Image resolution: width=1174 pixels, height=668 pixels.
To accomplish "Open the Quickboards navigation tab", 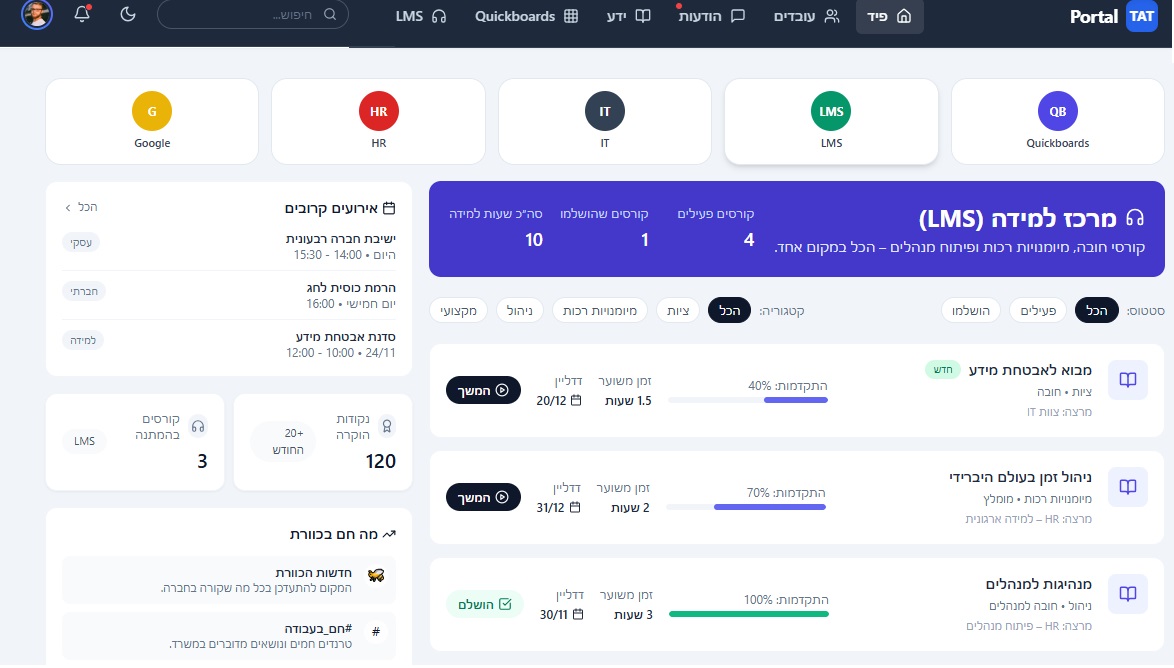I will (x=526, y=16).
